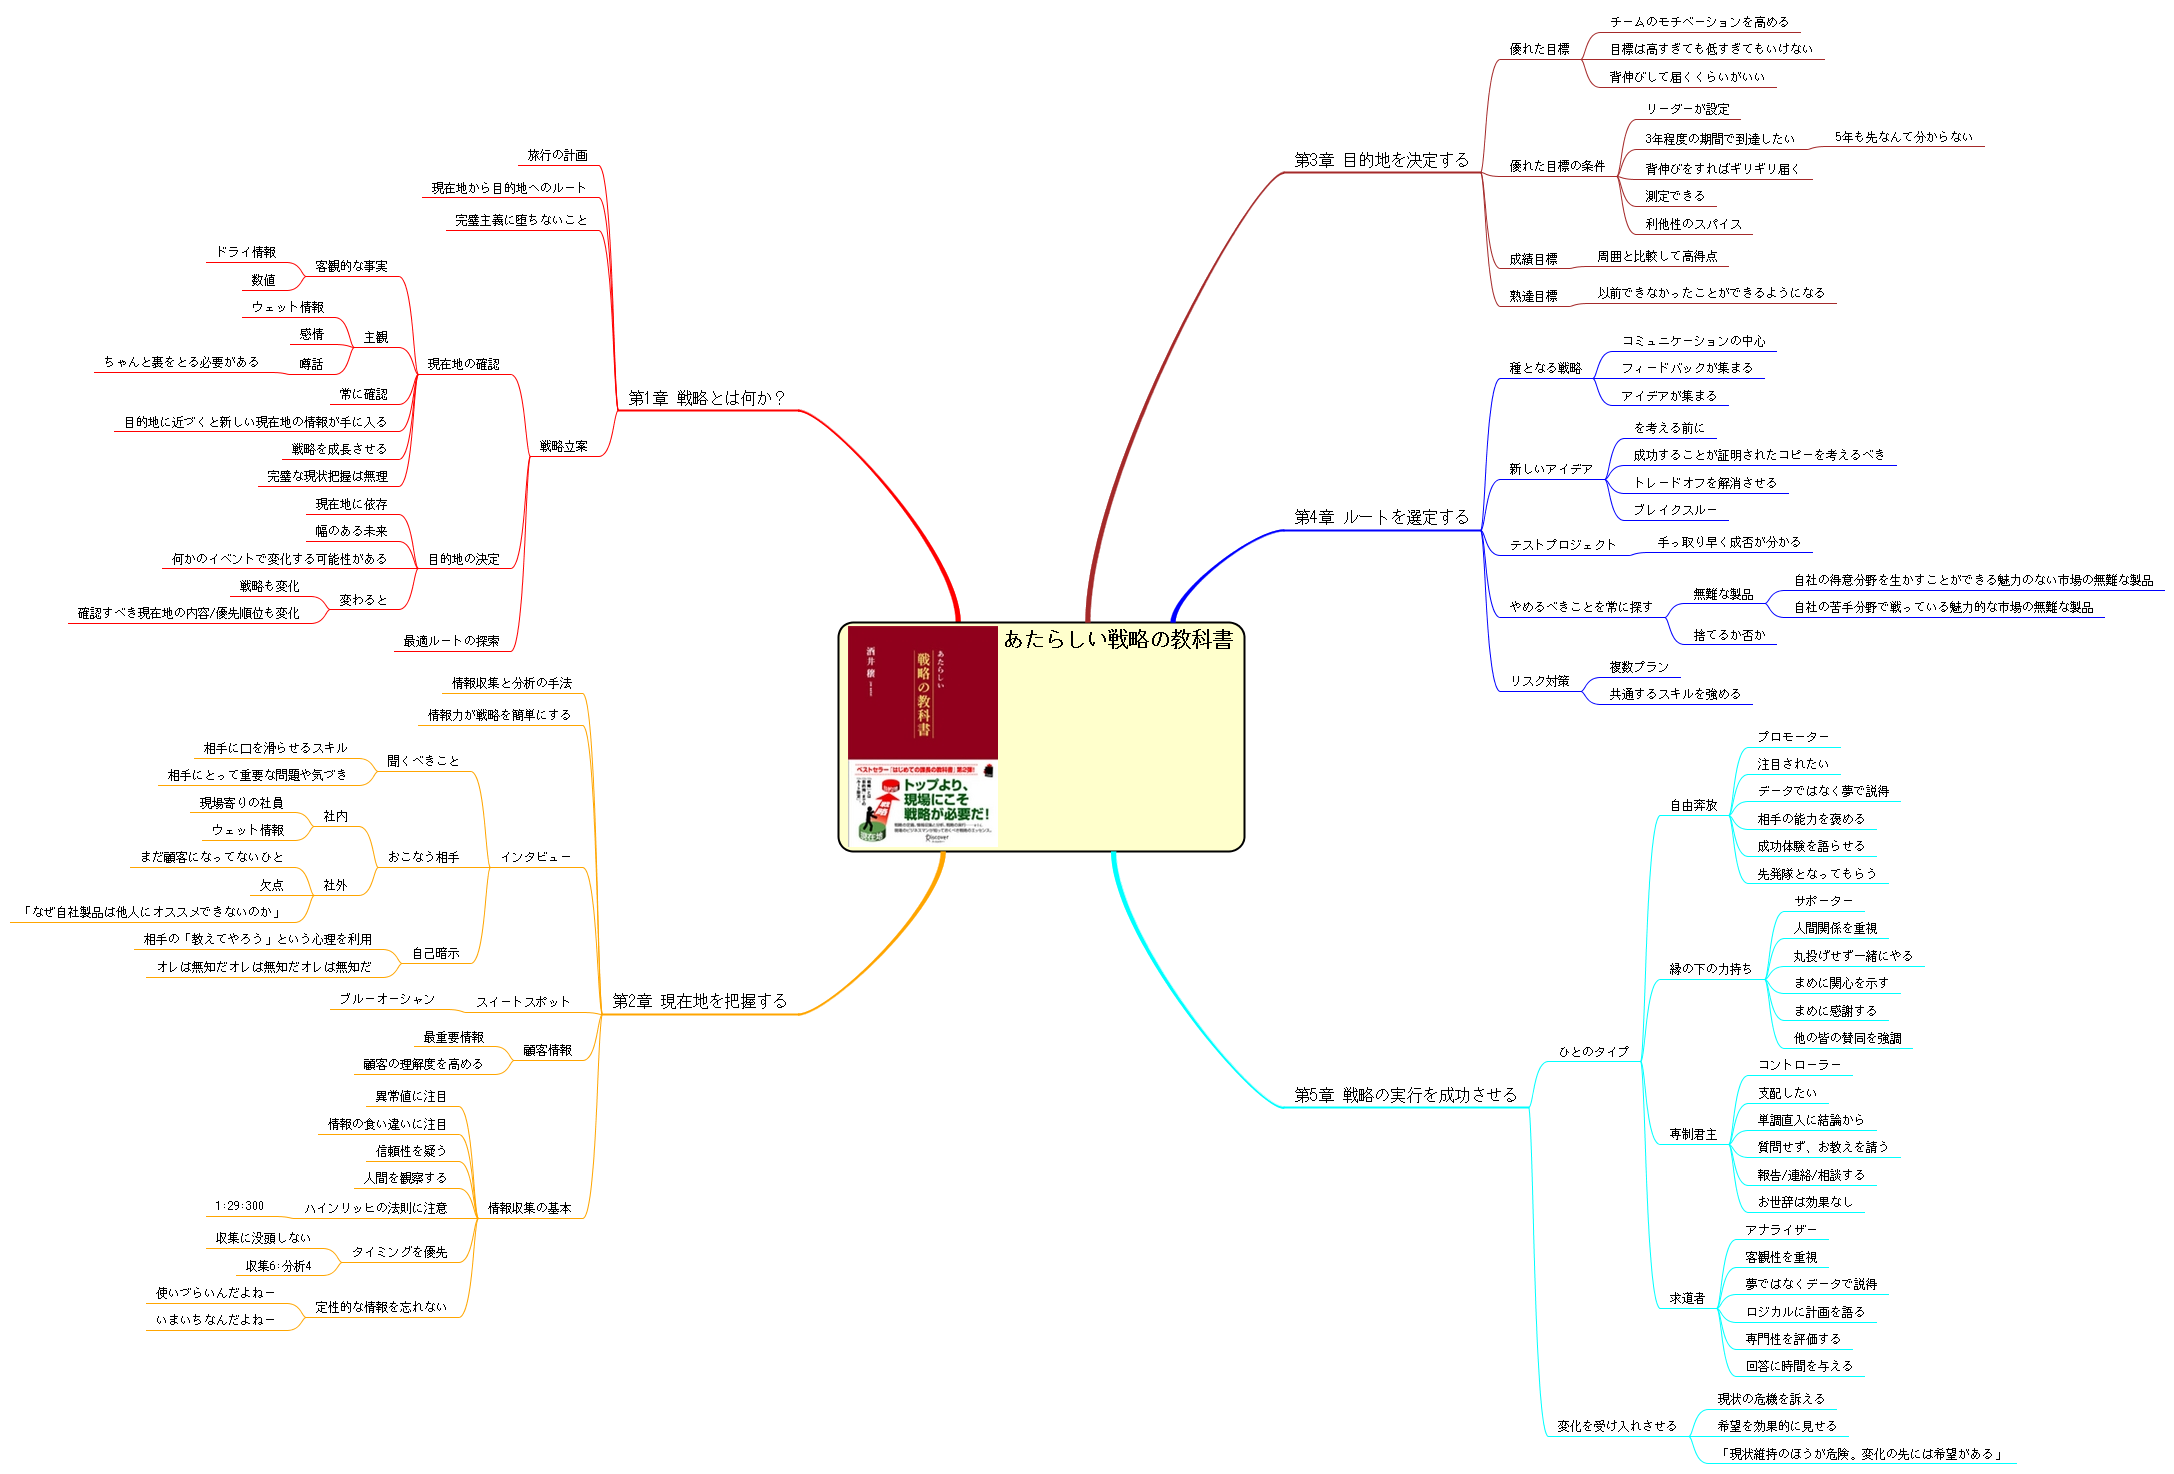Viewport: 2174px width, 1474px height.
Task: Click the 自己暗示 node
Action: 435,954
